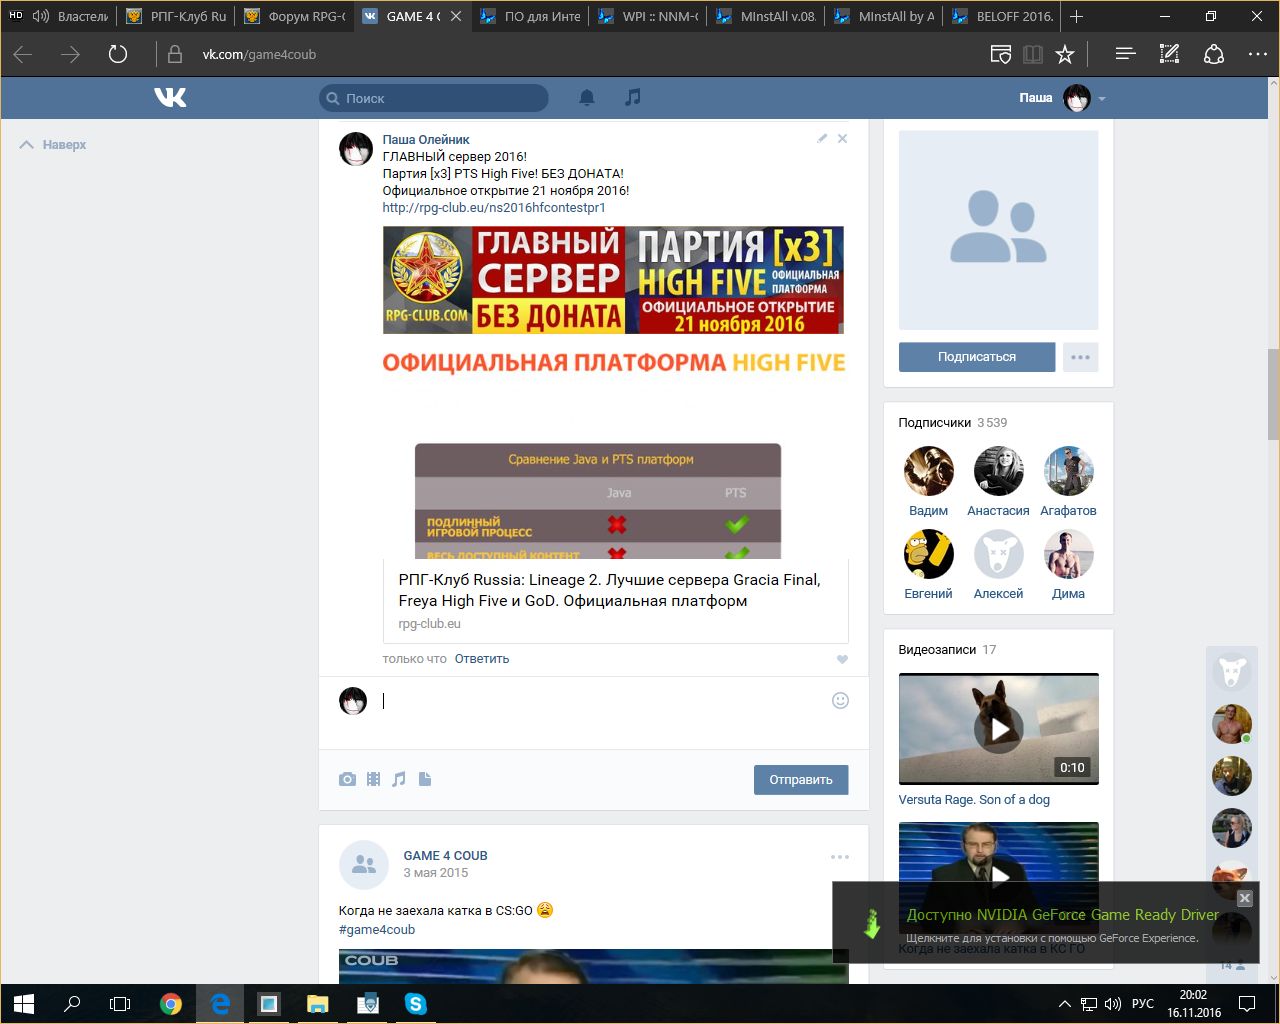Switch to the BELOFF 2016 tab
Viewport: 1280px width, 1024px height.
coord(1002,16)
